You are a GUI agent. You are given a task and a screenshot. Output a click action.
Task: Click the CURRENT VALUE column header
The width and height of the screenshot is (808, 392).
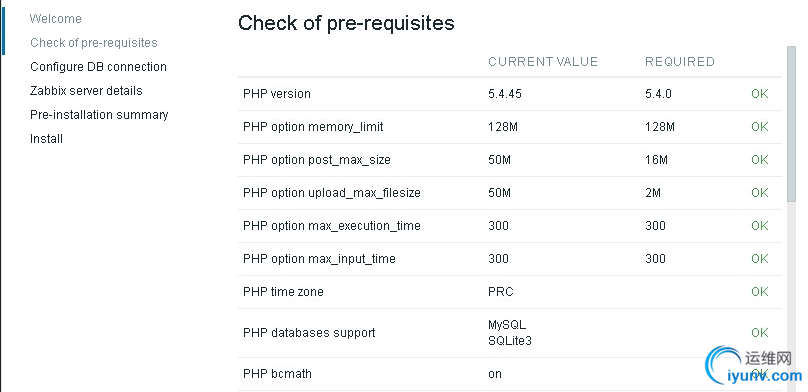[x=543, y=62]
